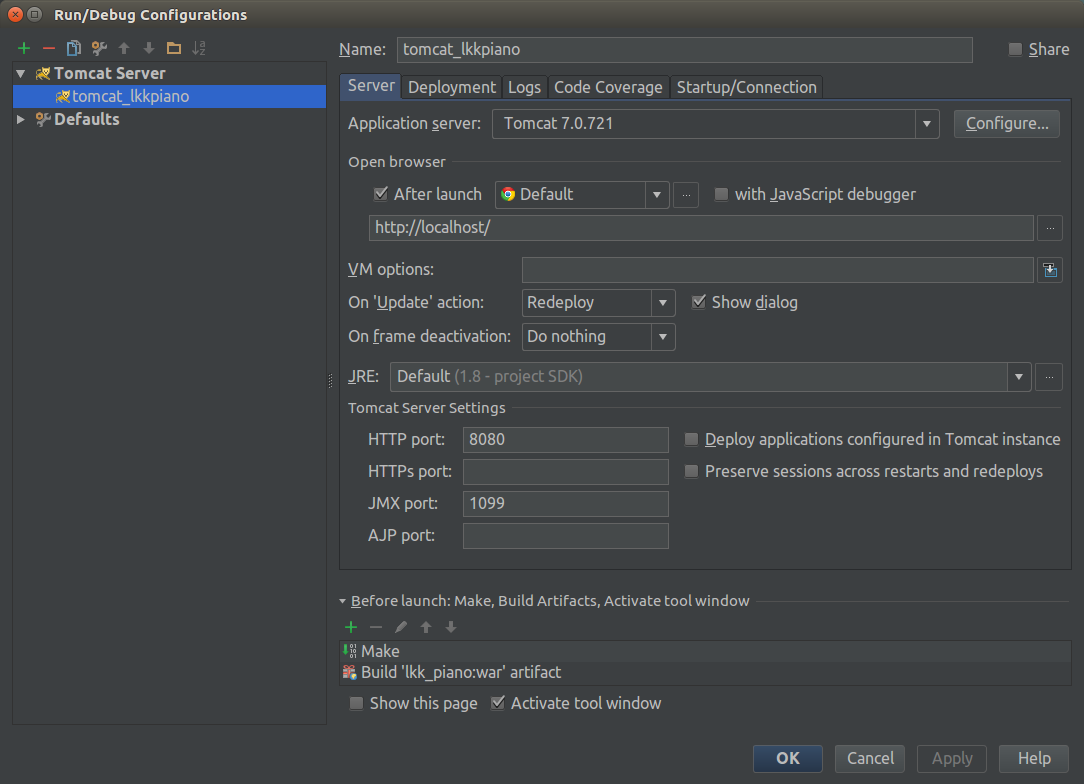
Task: Click the Configure... button
Action: click(x=1007, y=124)
